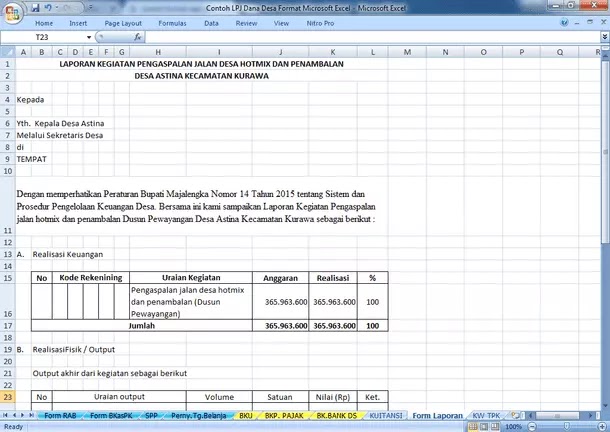610x432 pixels.
Task: Click the horizontal scrollbar thumb
Action: point(557,416)
